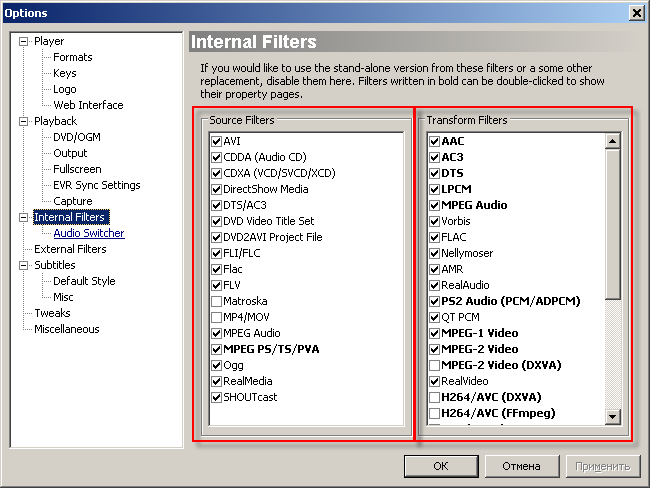Viewport: 650px width, 488px height.
Task: Toggle the AAC transform filter checkbox
Action: click(434, 141)
